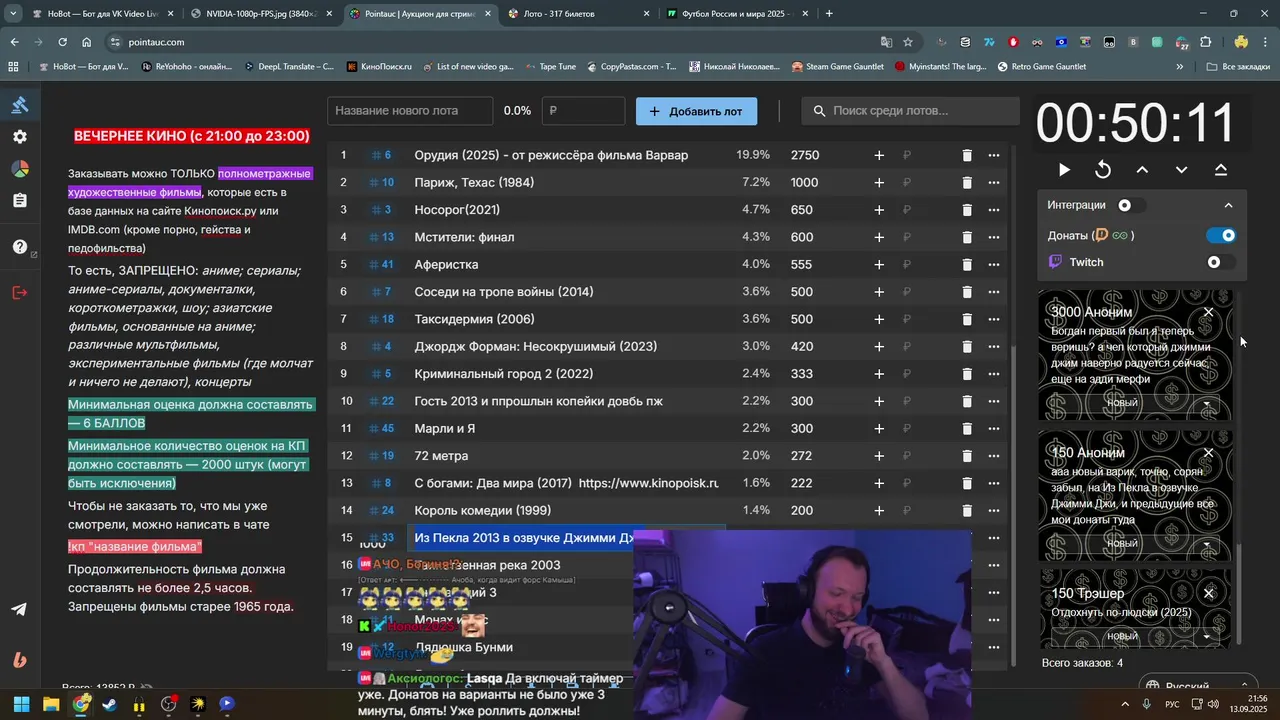Screen dimensions: 1280x720
Task: Open DeepL Translate bookmark
Action: click(288, 67)
